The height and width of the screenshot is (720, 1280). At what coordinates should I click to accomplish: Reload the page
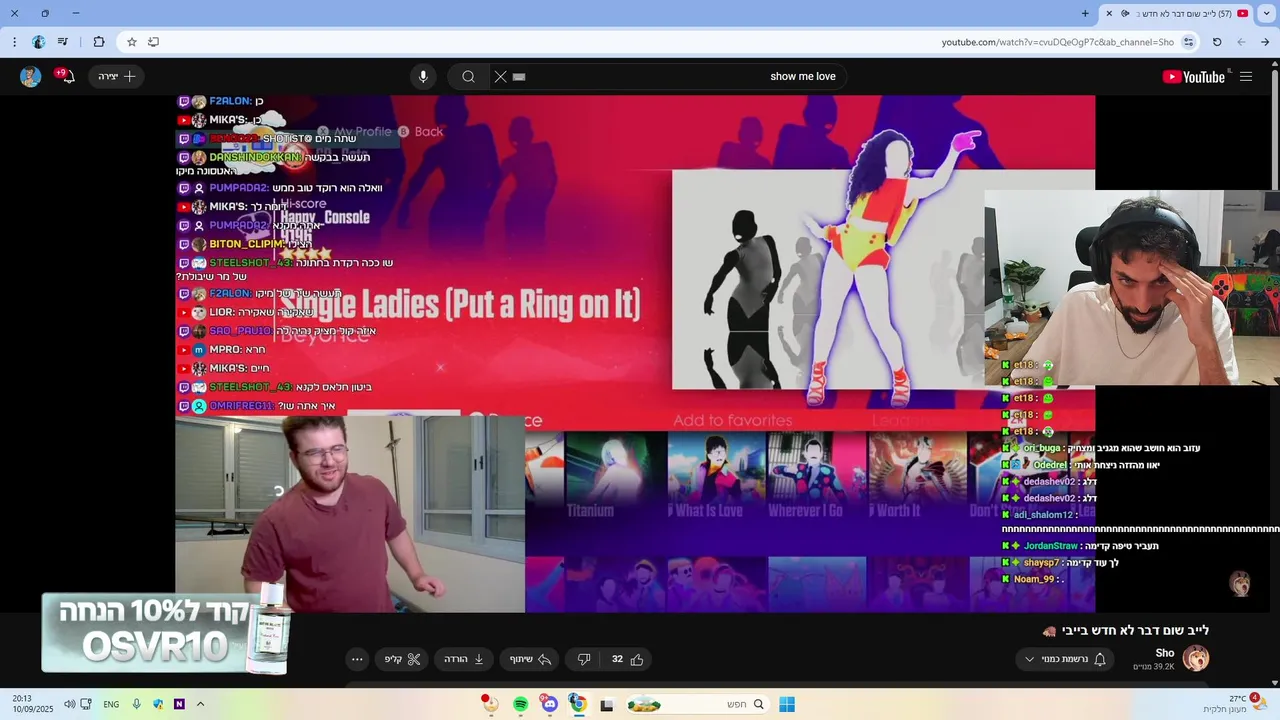(1217, 42)
